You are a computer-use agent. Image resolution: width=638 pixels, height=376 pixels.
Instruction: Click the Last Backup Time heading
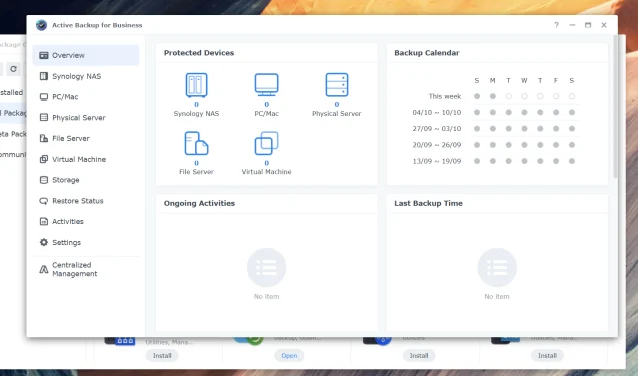428,203
